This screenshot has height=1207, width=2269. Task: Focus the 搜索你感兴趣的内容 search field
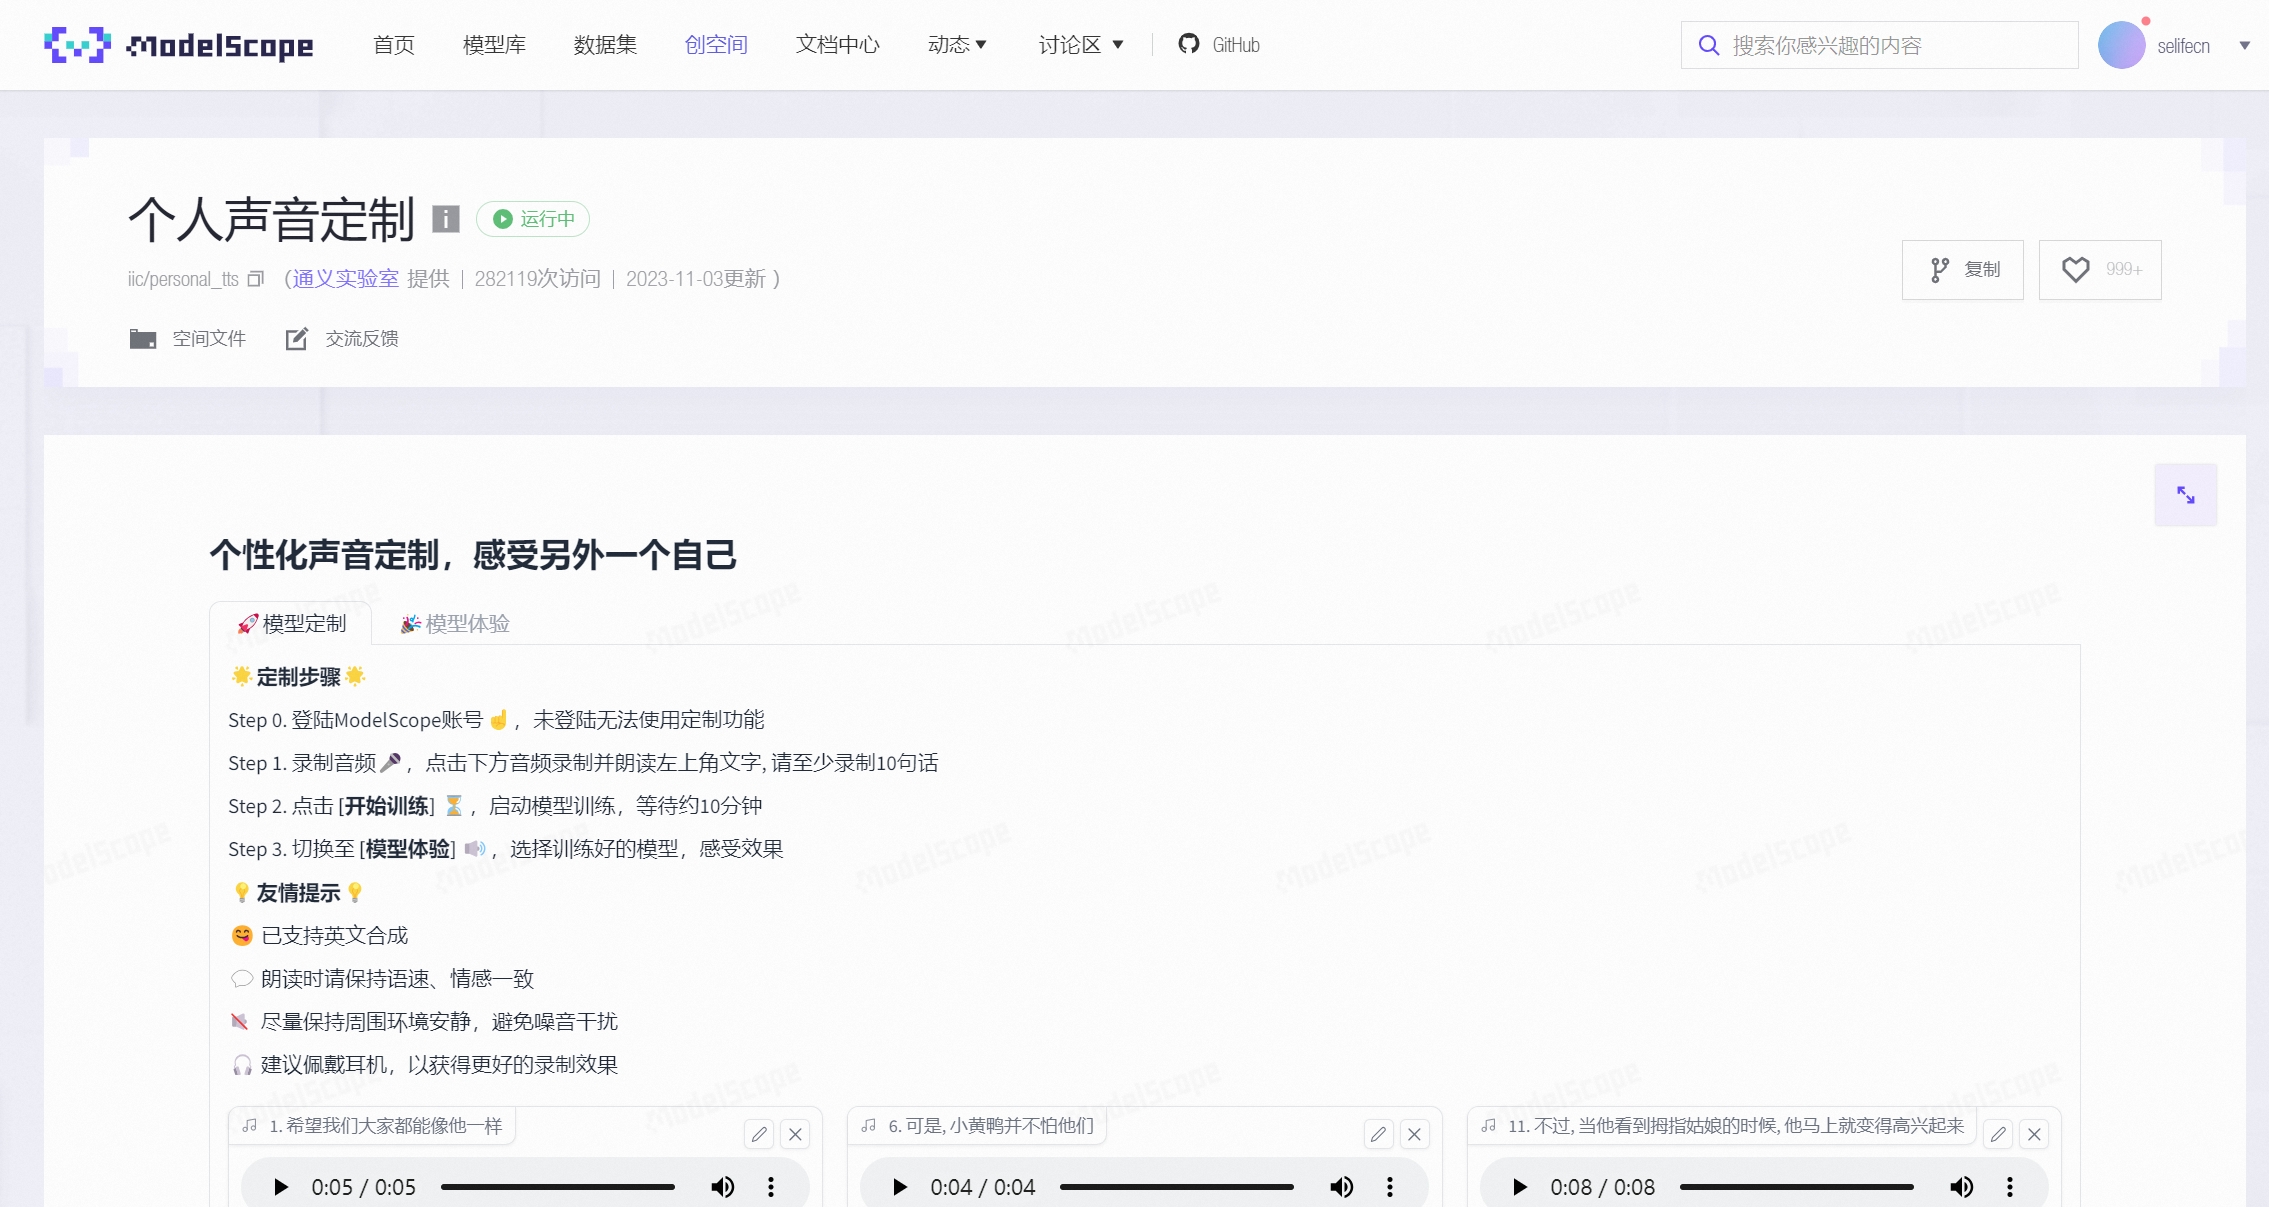[x=1880, y=45]
